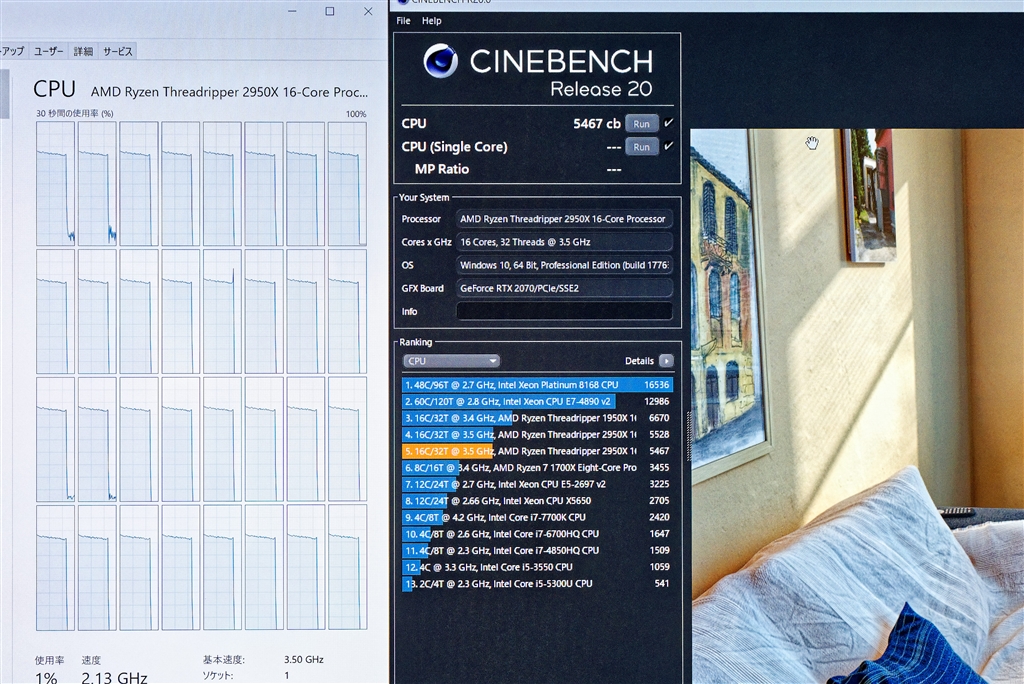Toggle the checkbox beside the CPU test
Viewport: 1024px width, 684px height.
(668, 123)
